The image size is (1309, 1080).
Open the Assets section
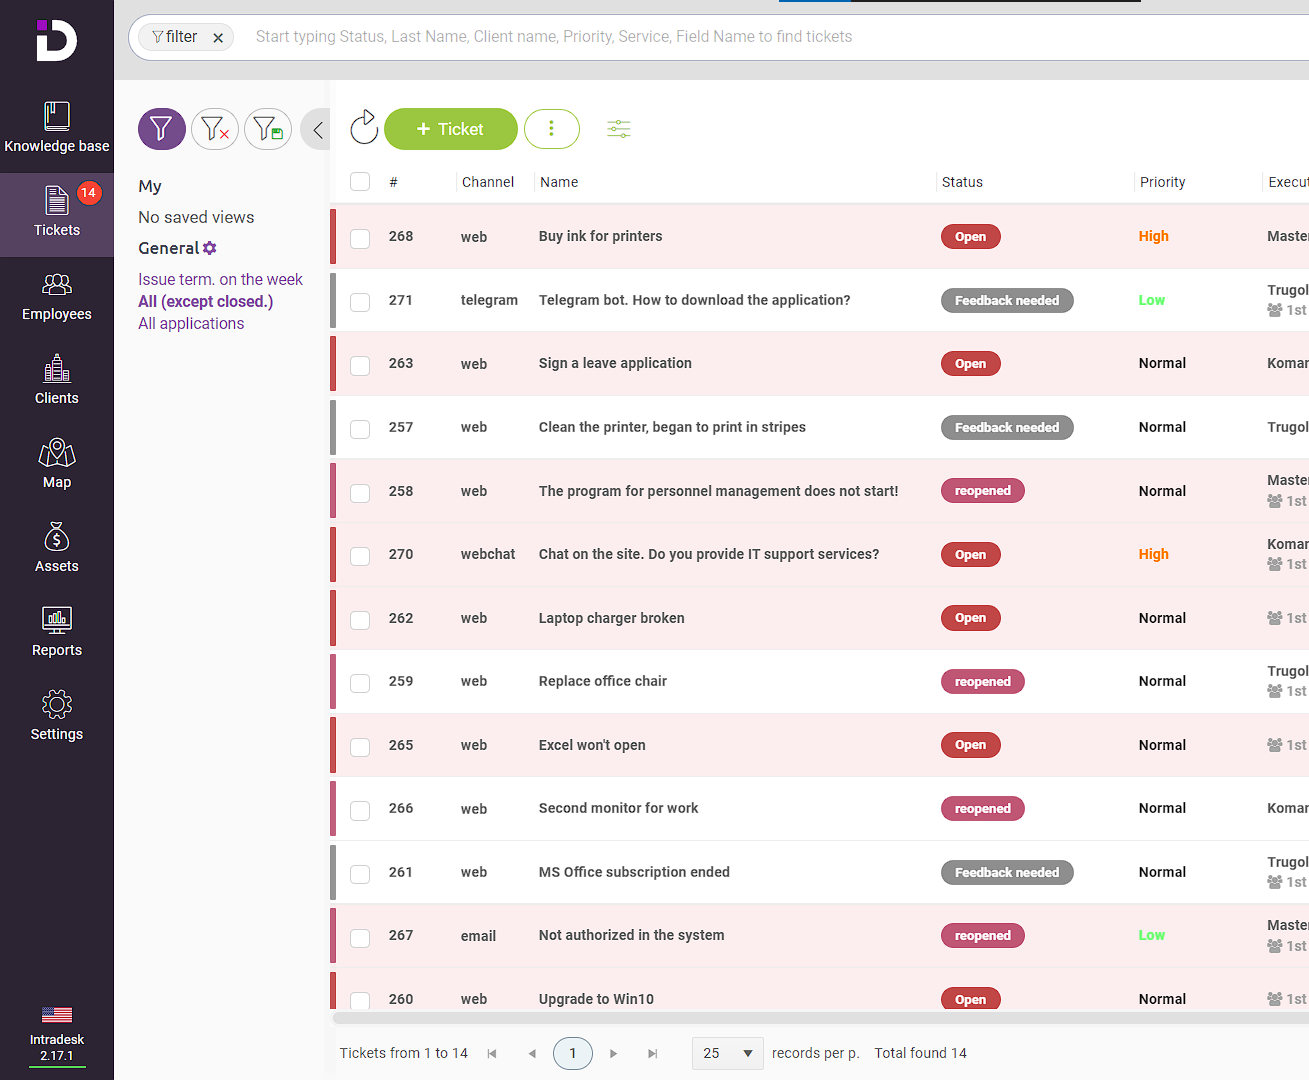click(56, 547)
